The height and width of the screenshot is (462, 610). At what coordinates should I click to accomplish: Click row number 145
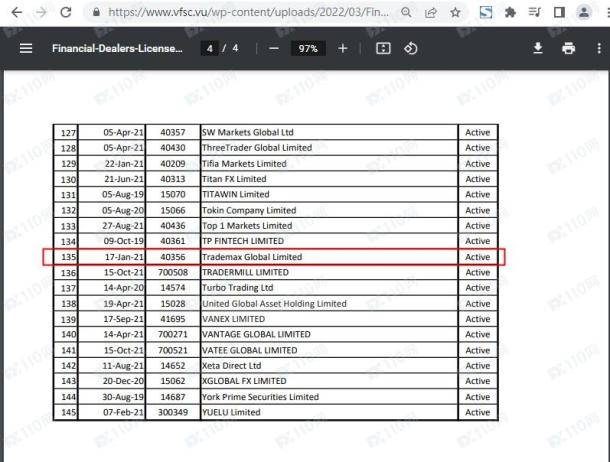(x=68, y=412)
